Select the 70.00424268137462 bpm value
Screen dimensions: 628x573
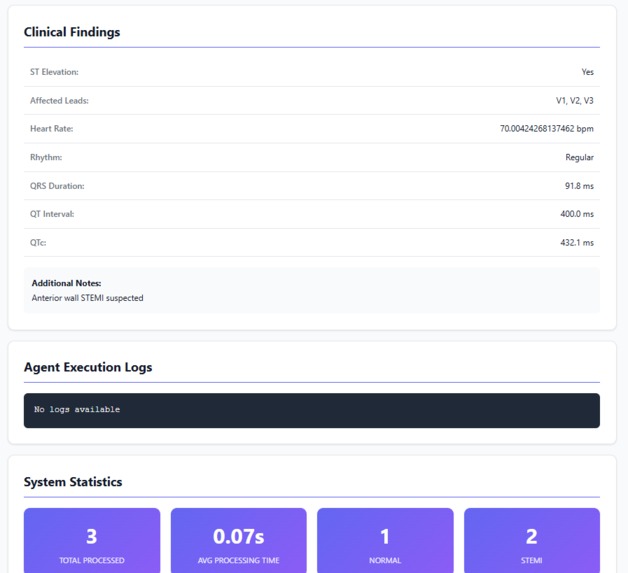[x=547, y=129]
